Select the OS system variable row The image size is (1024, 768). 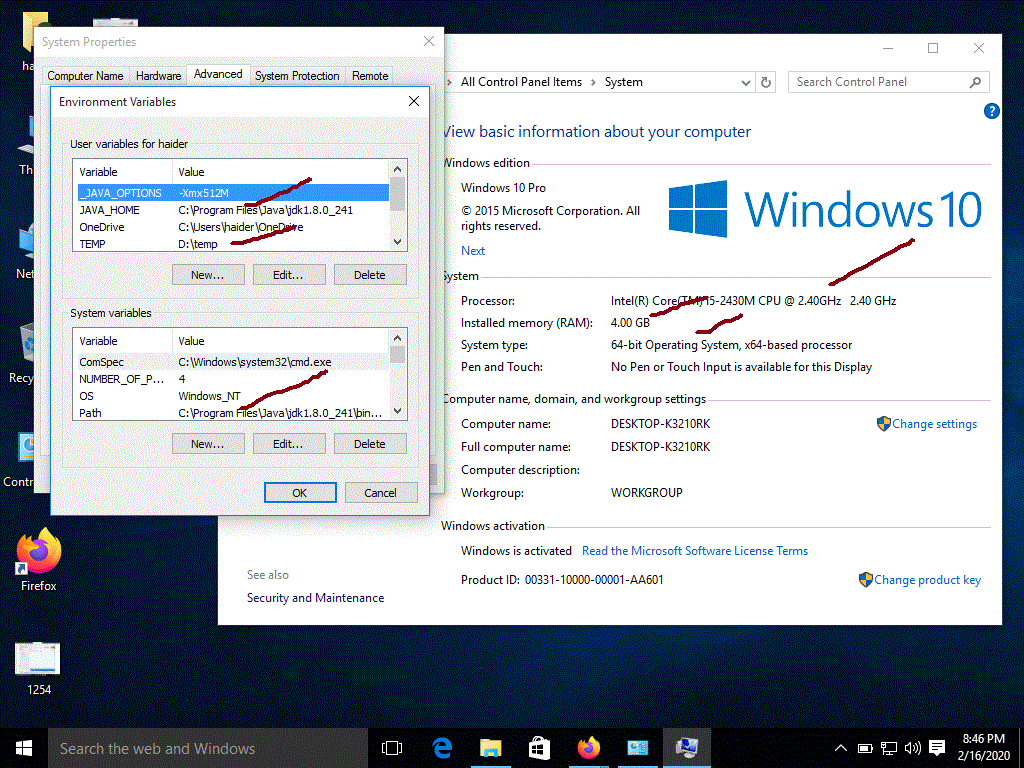pyautogui.click(x=233, y=396)
